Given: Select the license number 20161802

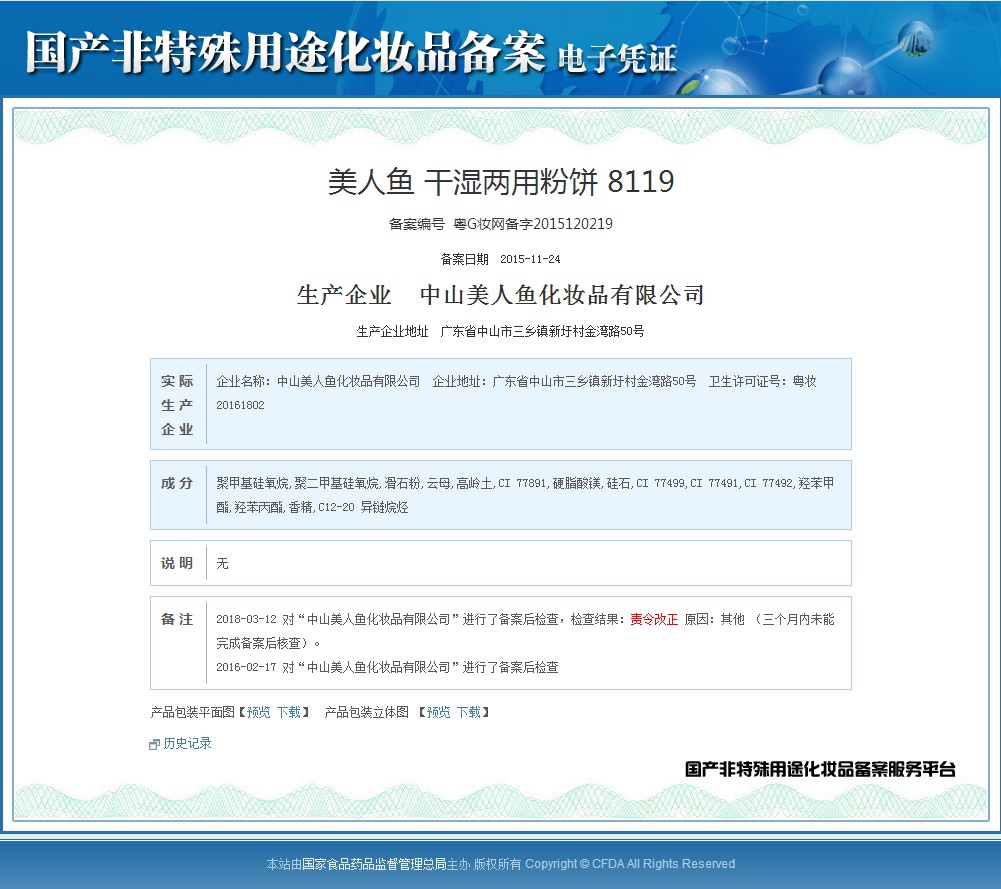Looking at the screenshot, I should (x=240, y=405).
